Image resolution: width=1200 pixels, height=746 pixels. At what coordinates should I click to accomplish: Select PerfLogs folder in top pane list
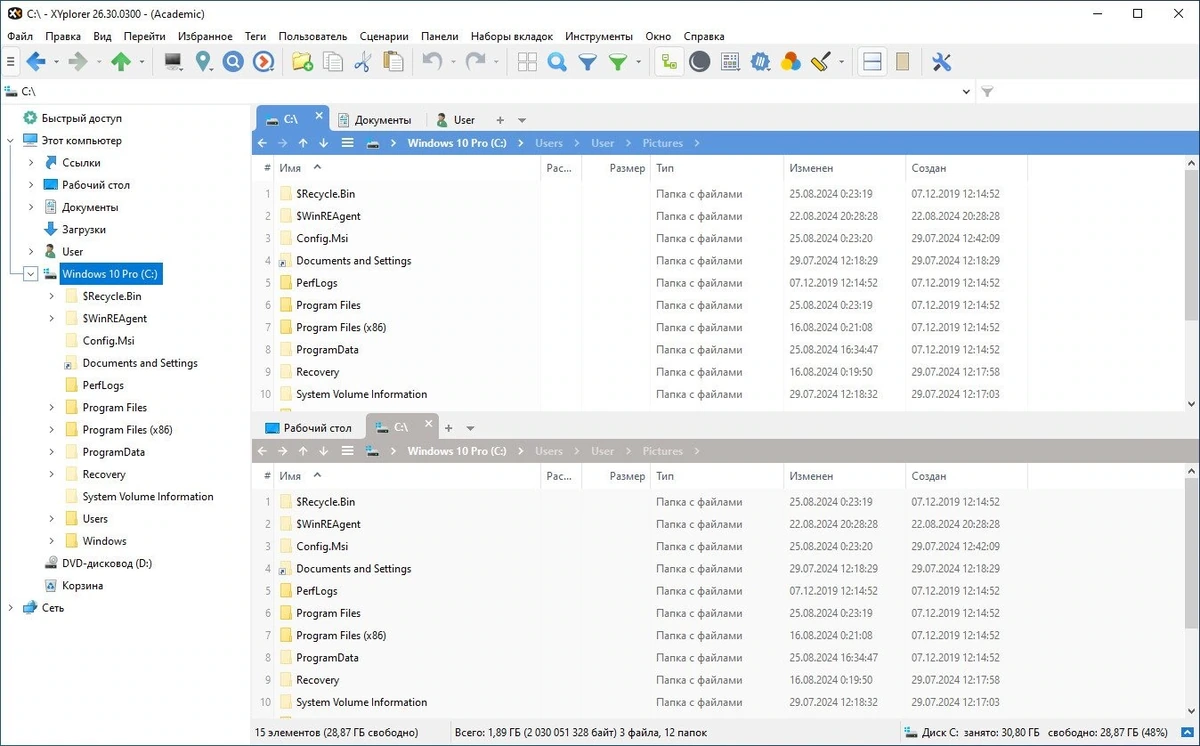click(316, 283)
